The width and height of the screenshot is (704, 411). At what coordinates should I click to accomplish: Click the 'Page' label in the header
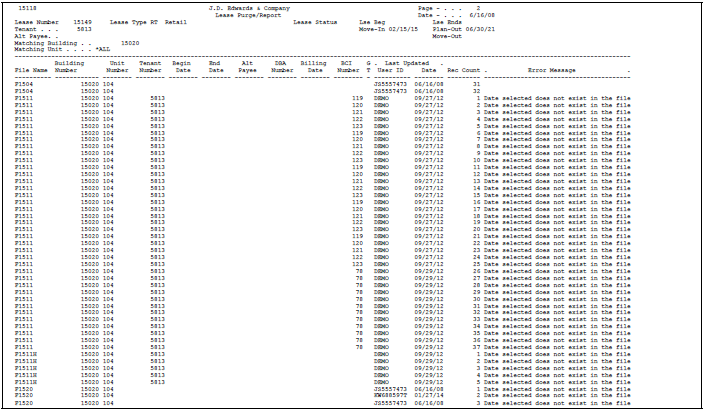pos(425,9)
